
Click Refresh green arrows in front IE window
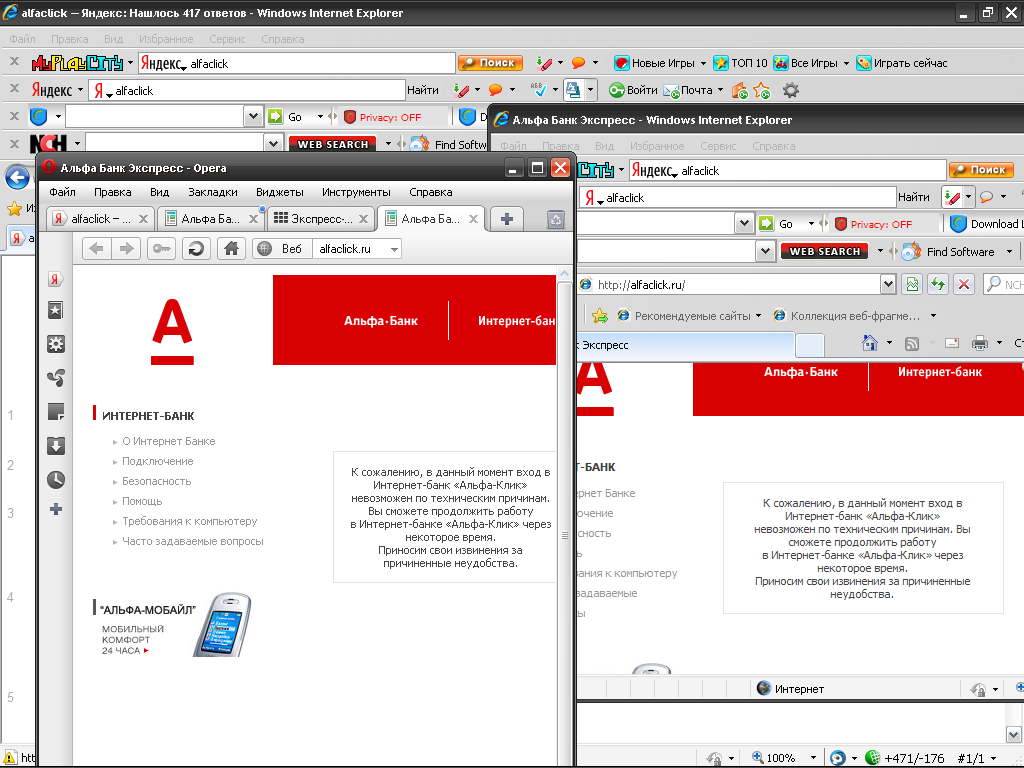click(x=938, y=284)
